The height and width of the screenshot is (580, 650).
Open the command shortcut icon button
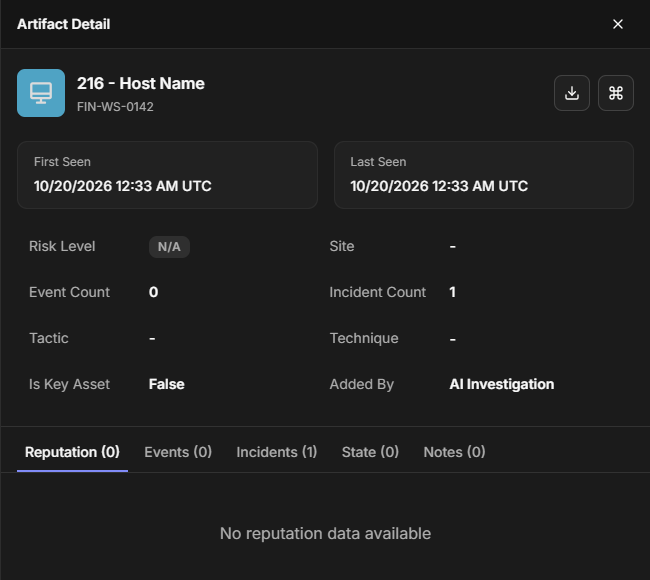616,93
